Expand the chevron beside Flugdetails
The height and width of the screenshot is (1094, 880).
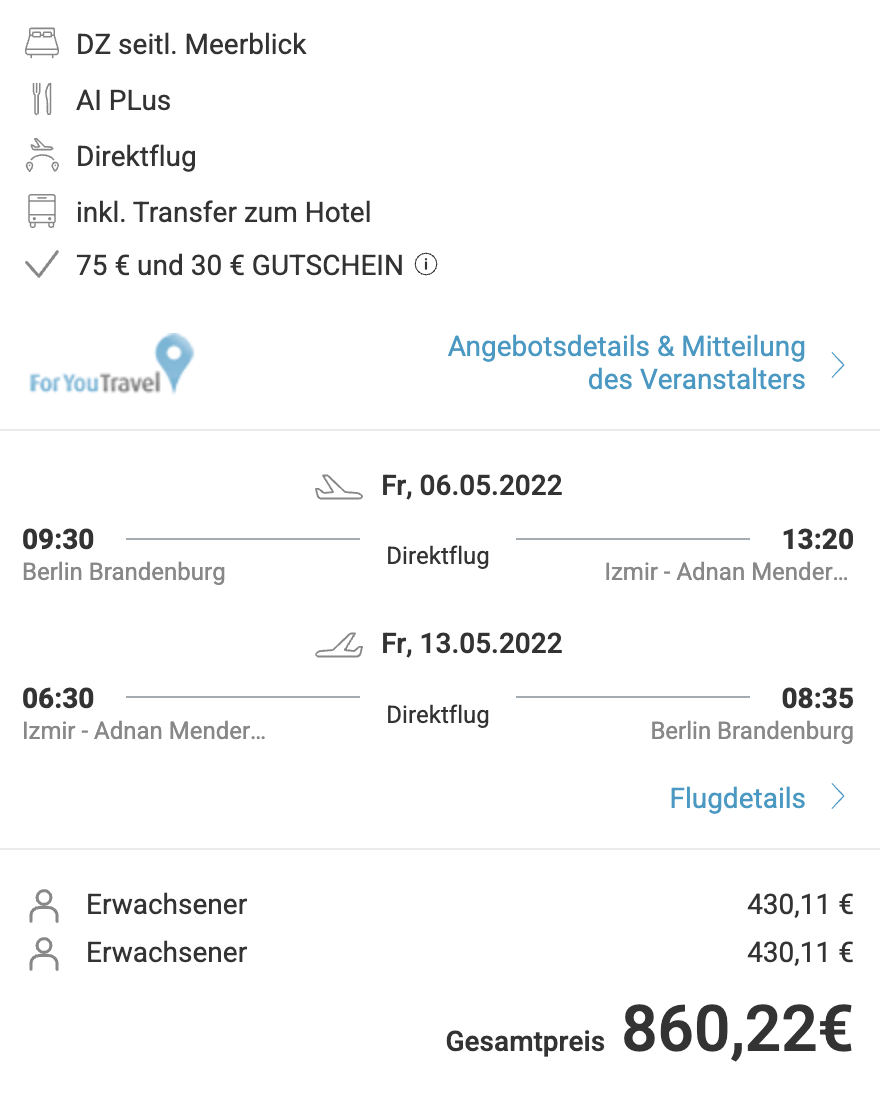point(838,796)
